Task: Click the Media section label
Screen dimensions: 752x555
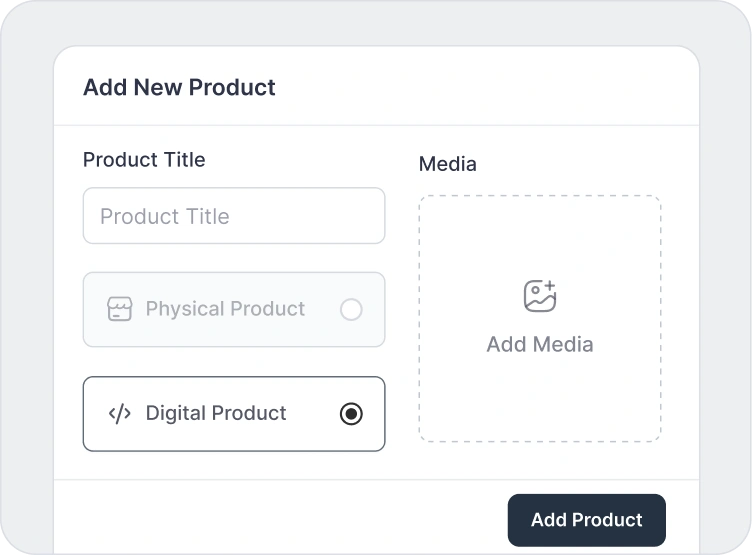Action: tap(448, 164)
